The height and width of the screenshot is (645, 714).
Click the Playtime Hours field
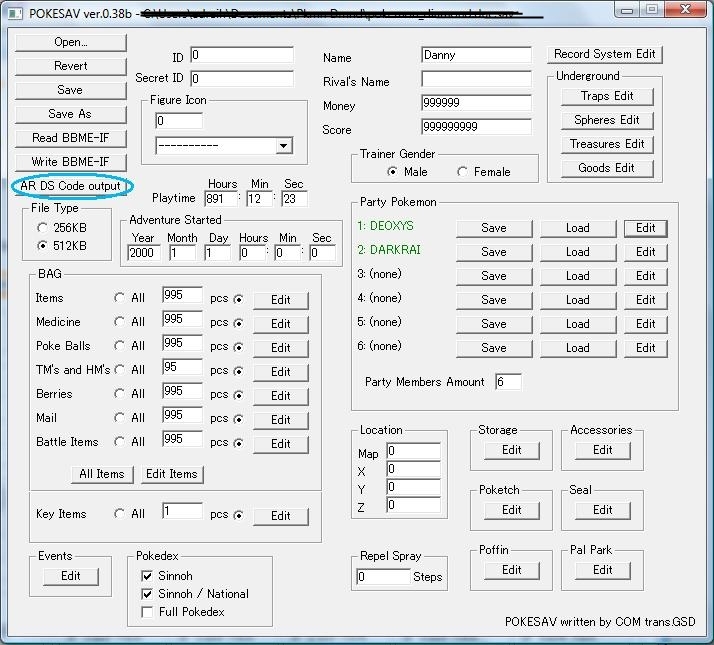click(x=221, y=199)
